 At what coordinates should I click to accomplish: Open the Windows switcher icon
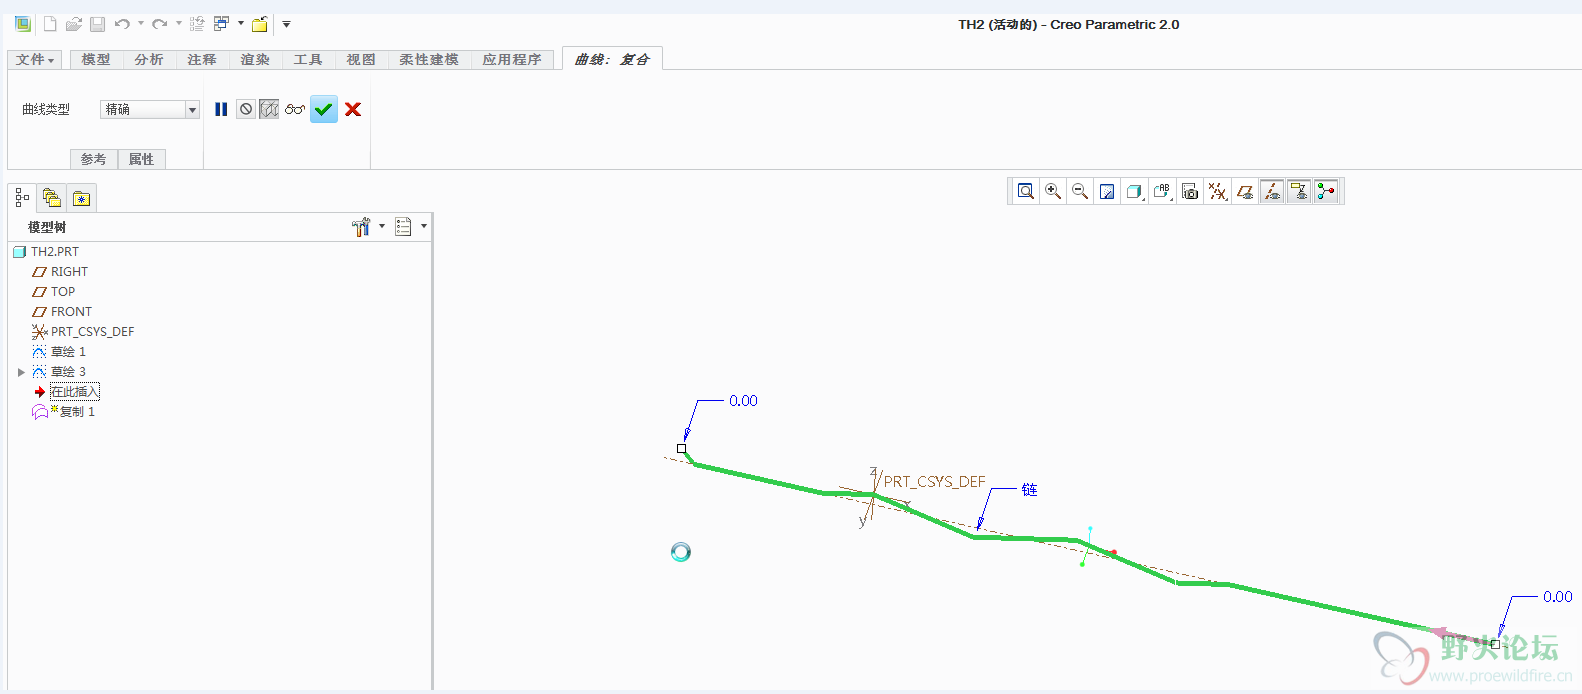pyautogui.click(x=222, y=24)
